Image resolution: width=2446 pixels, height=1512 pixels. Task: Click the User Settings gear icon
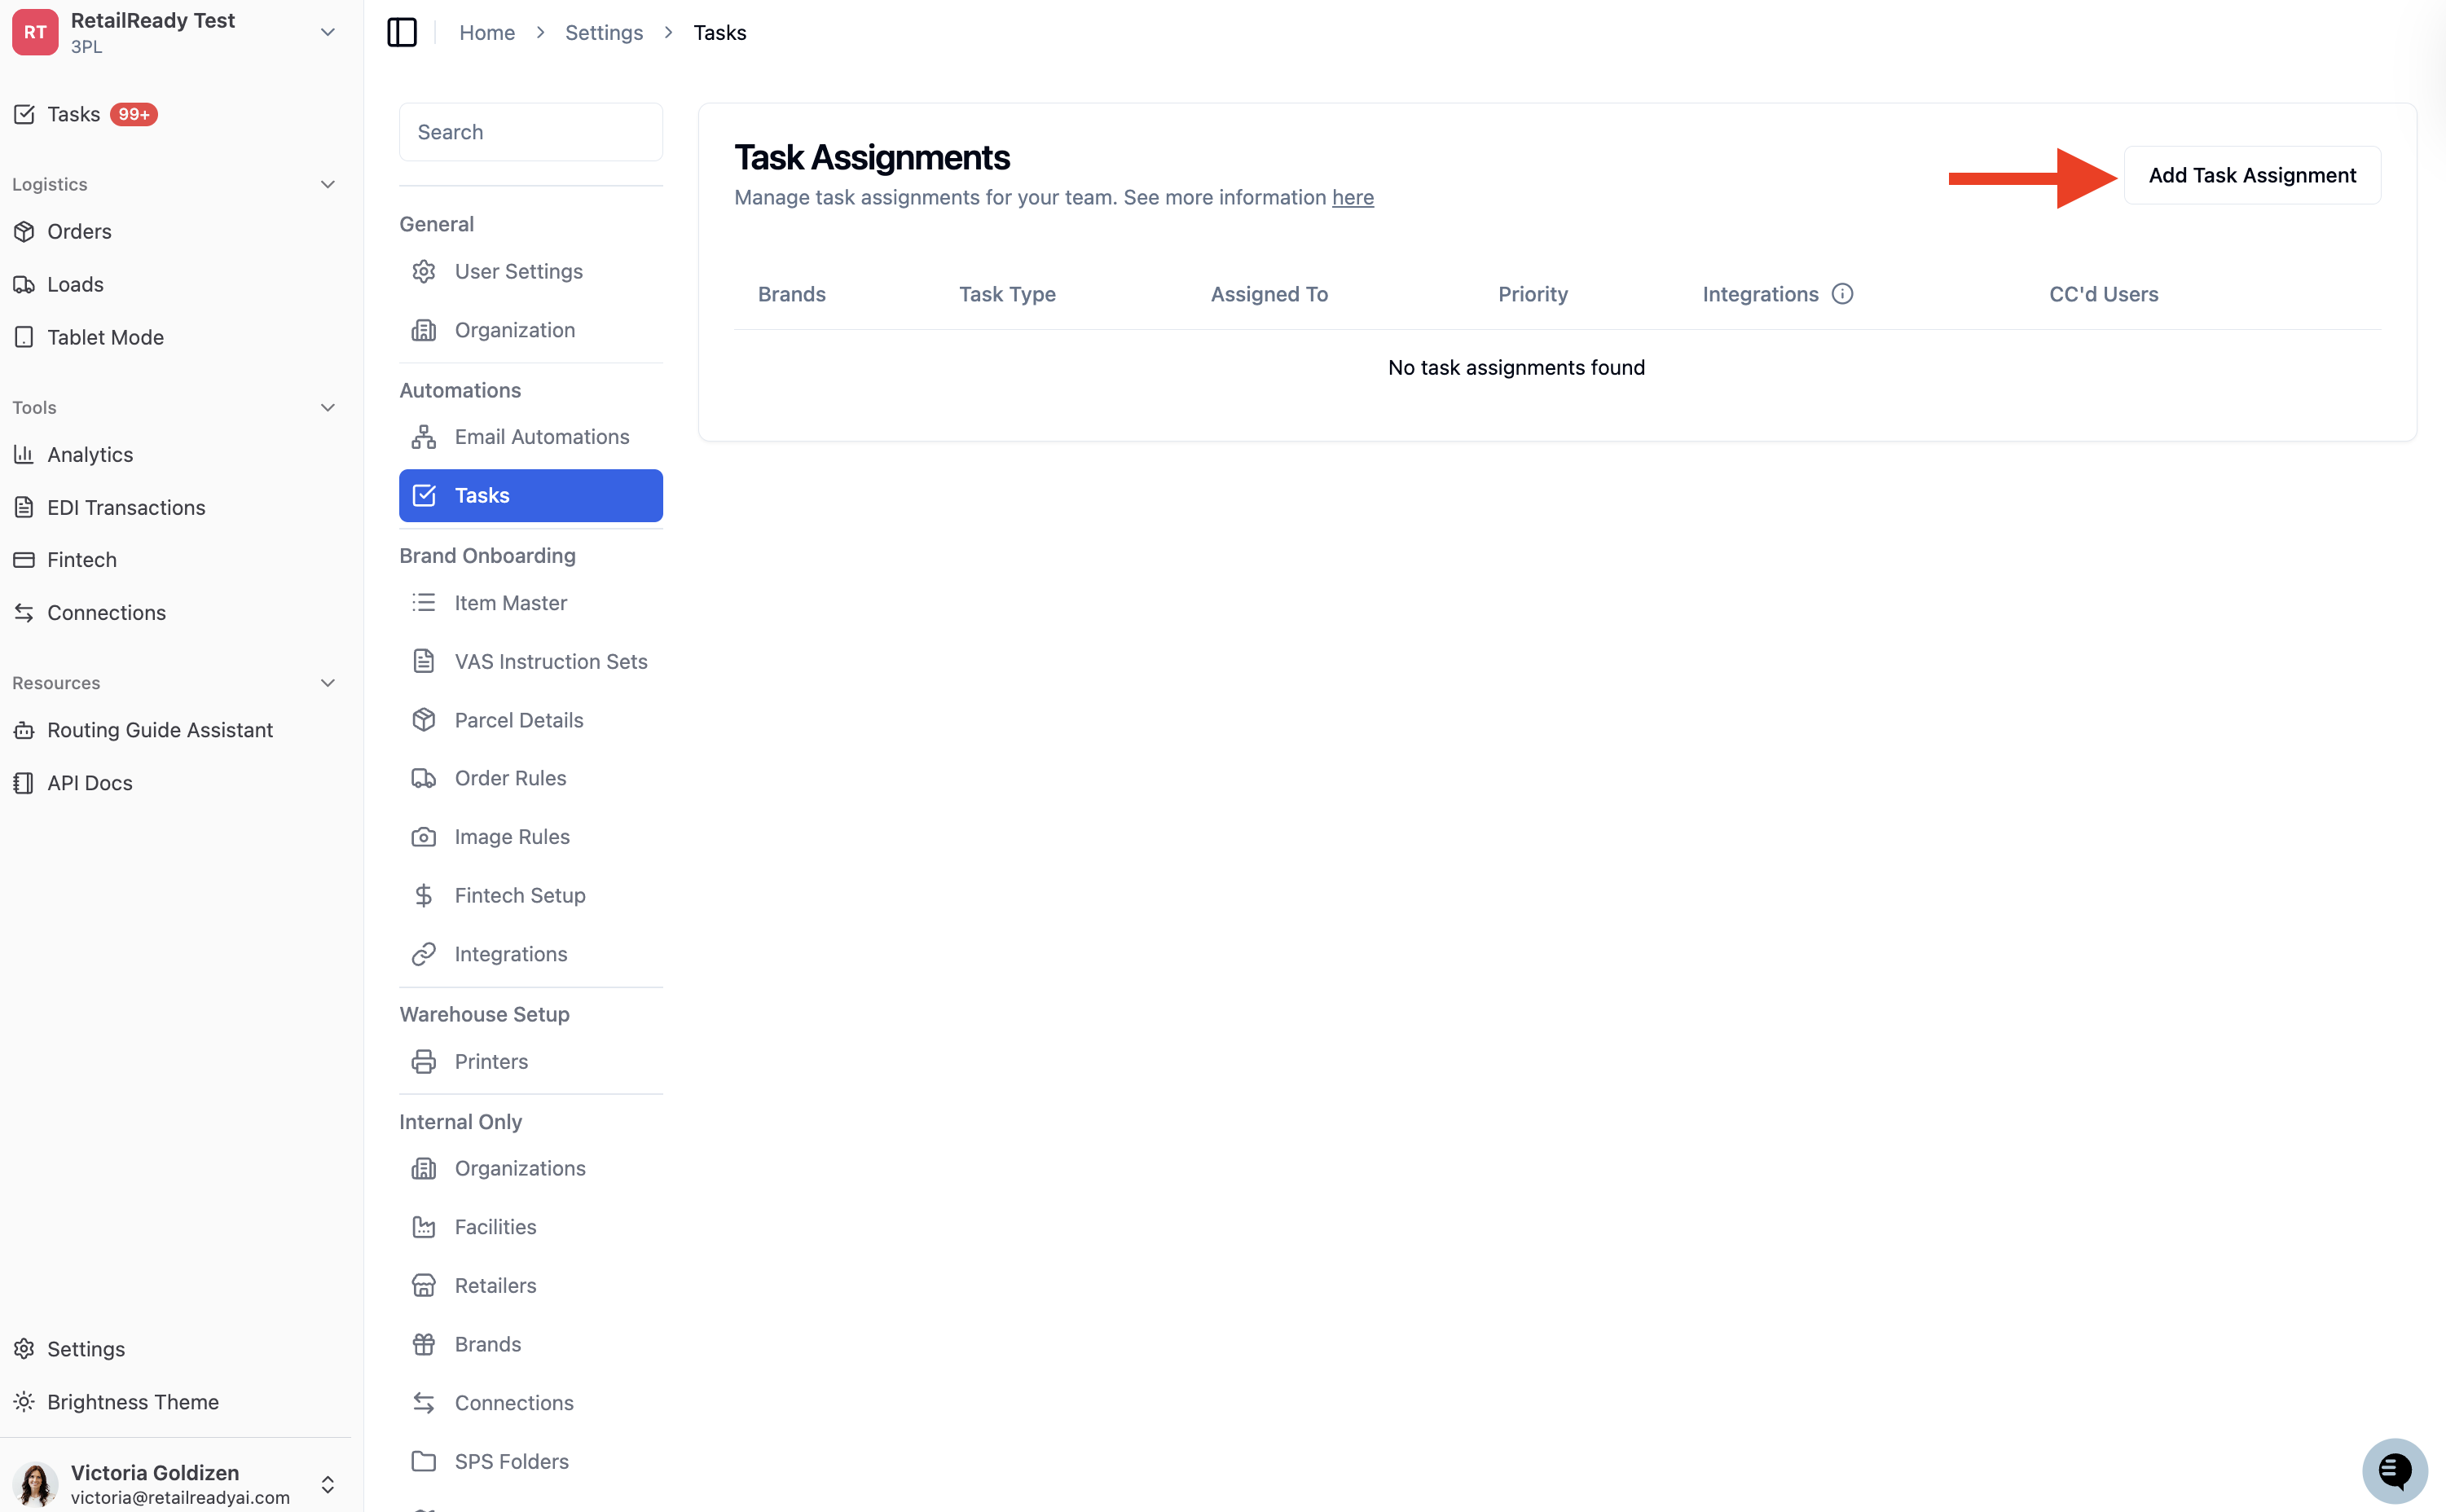424,271
